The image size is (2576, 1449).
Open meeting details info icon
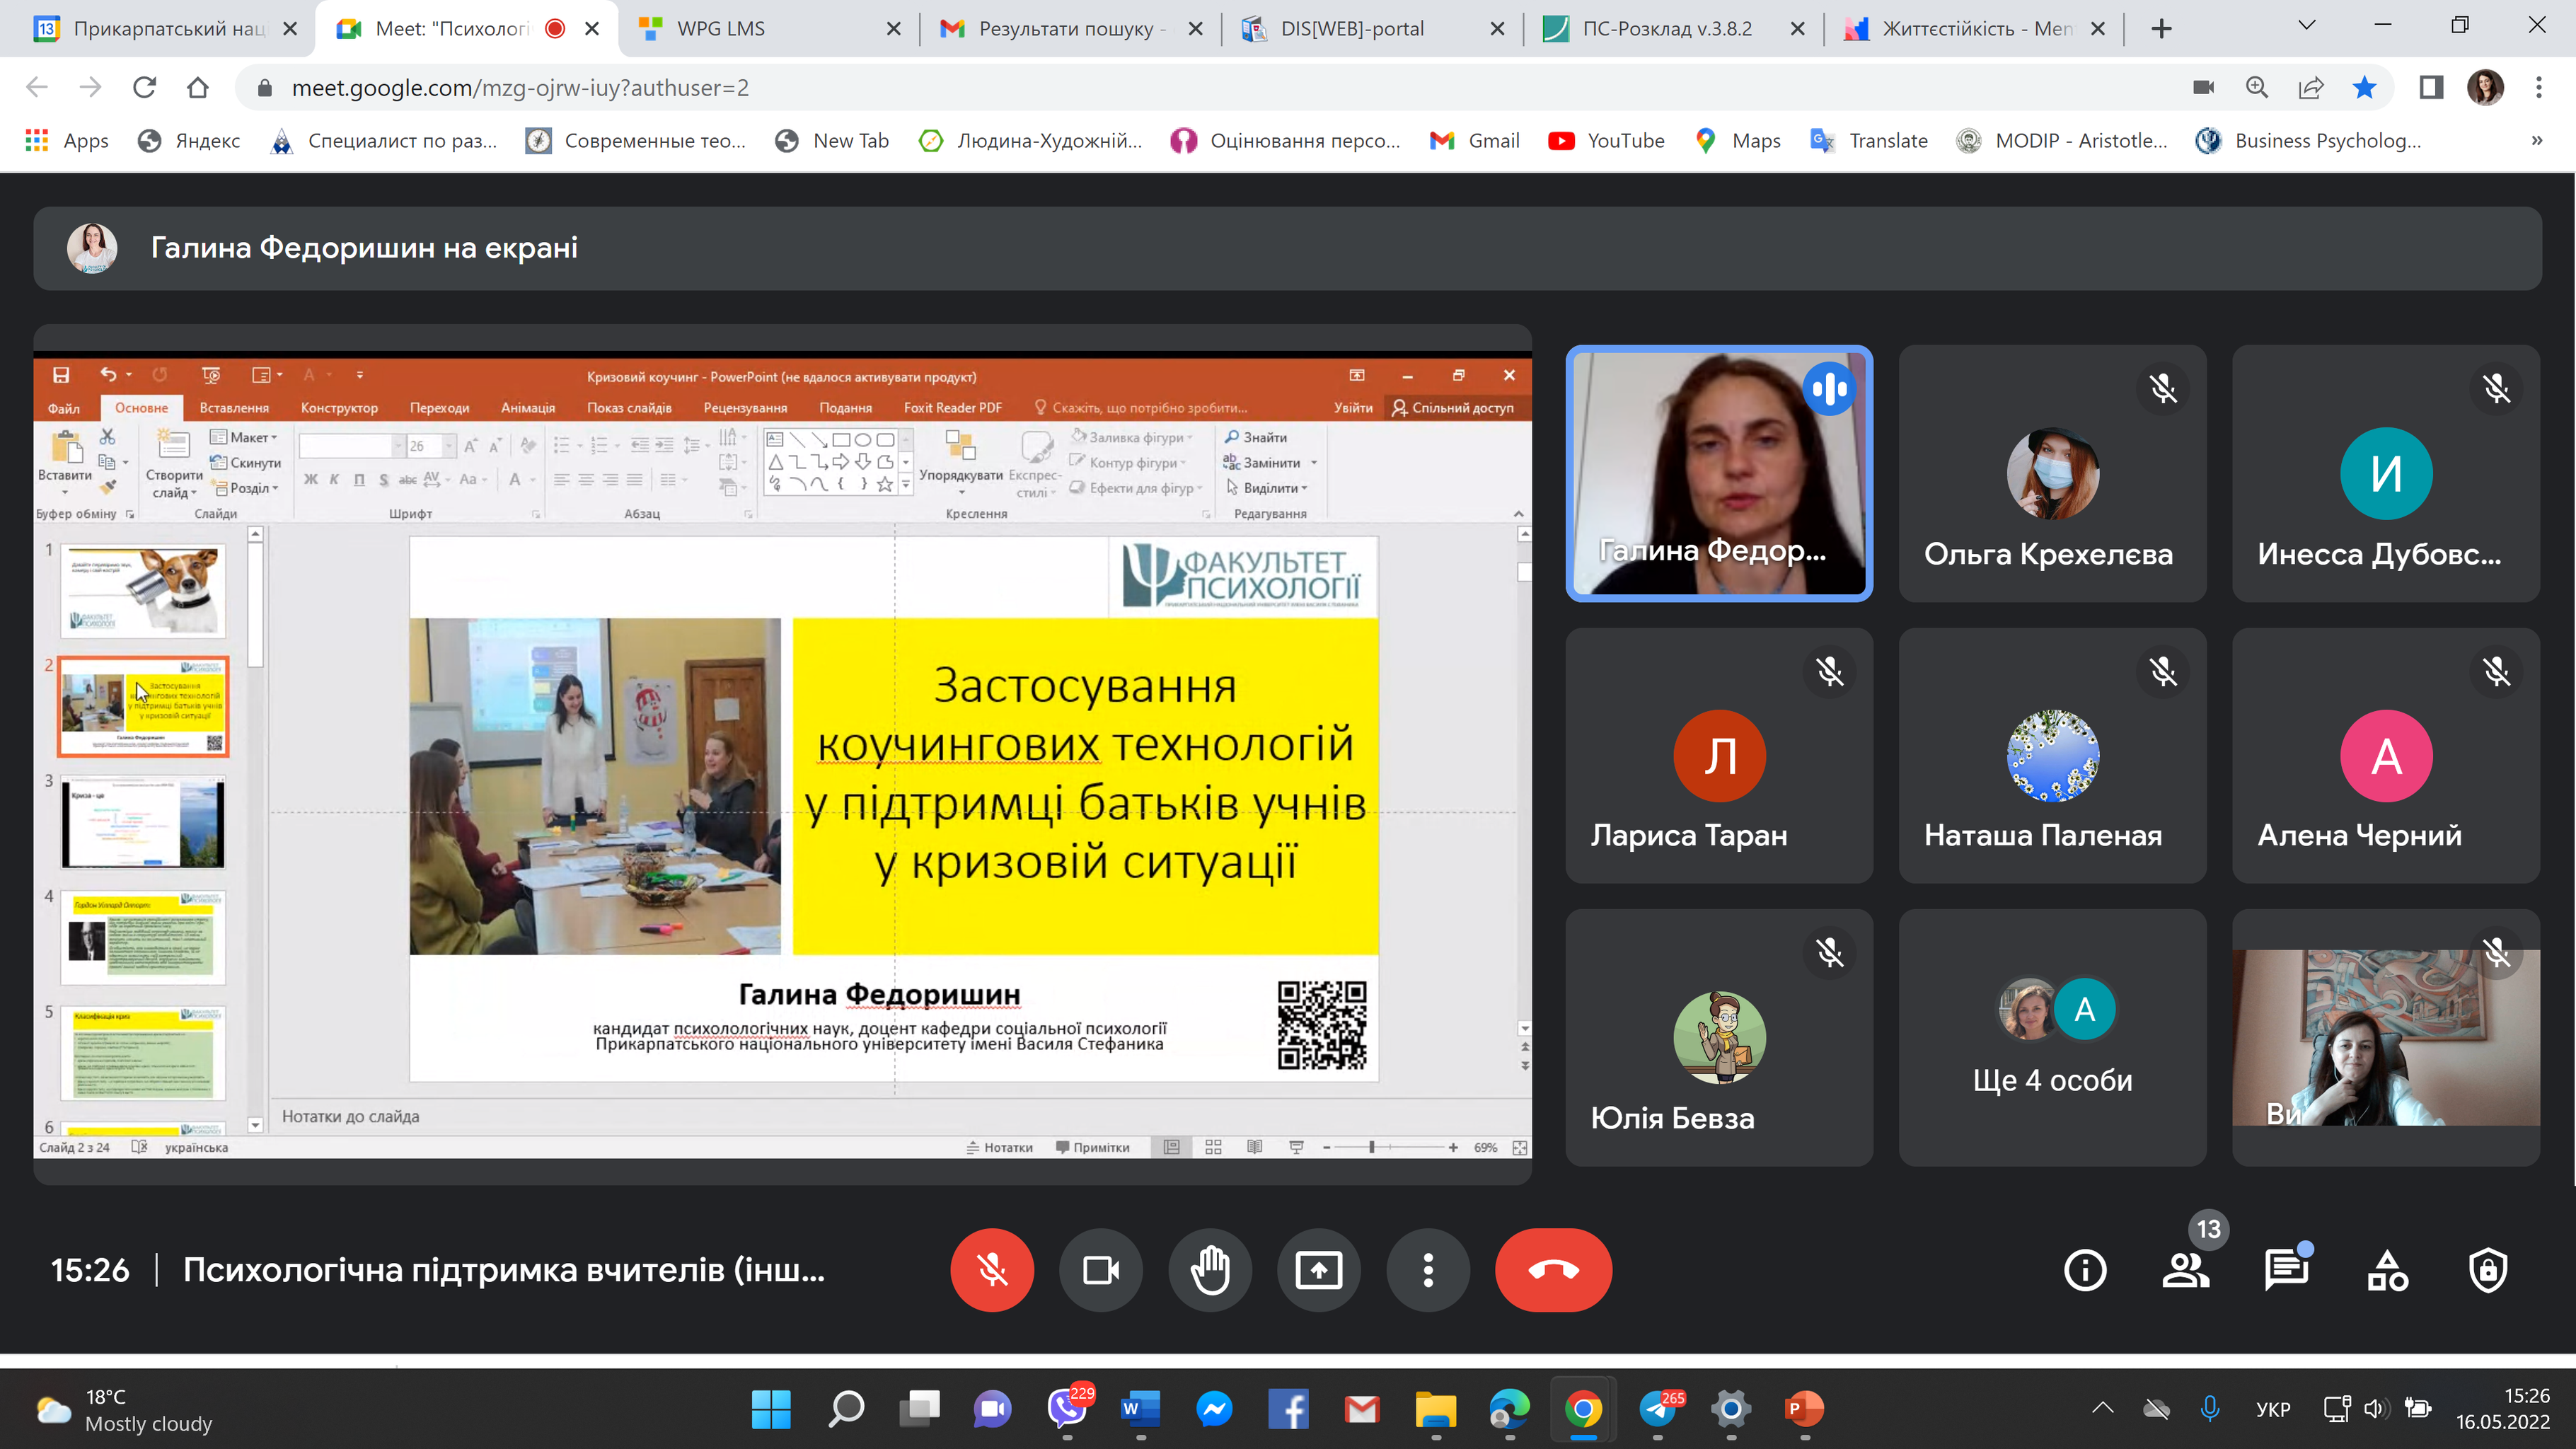click(2085, 1270)
